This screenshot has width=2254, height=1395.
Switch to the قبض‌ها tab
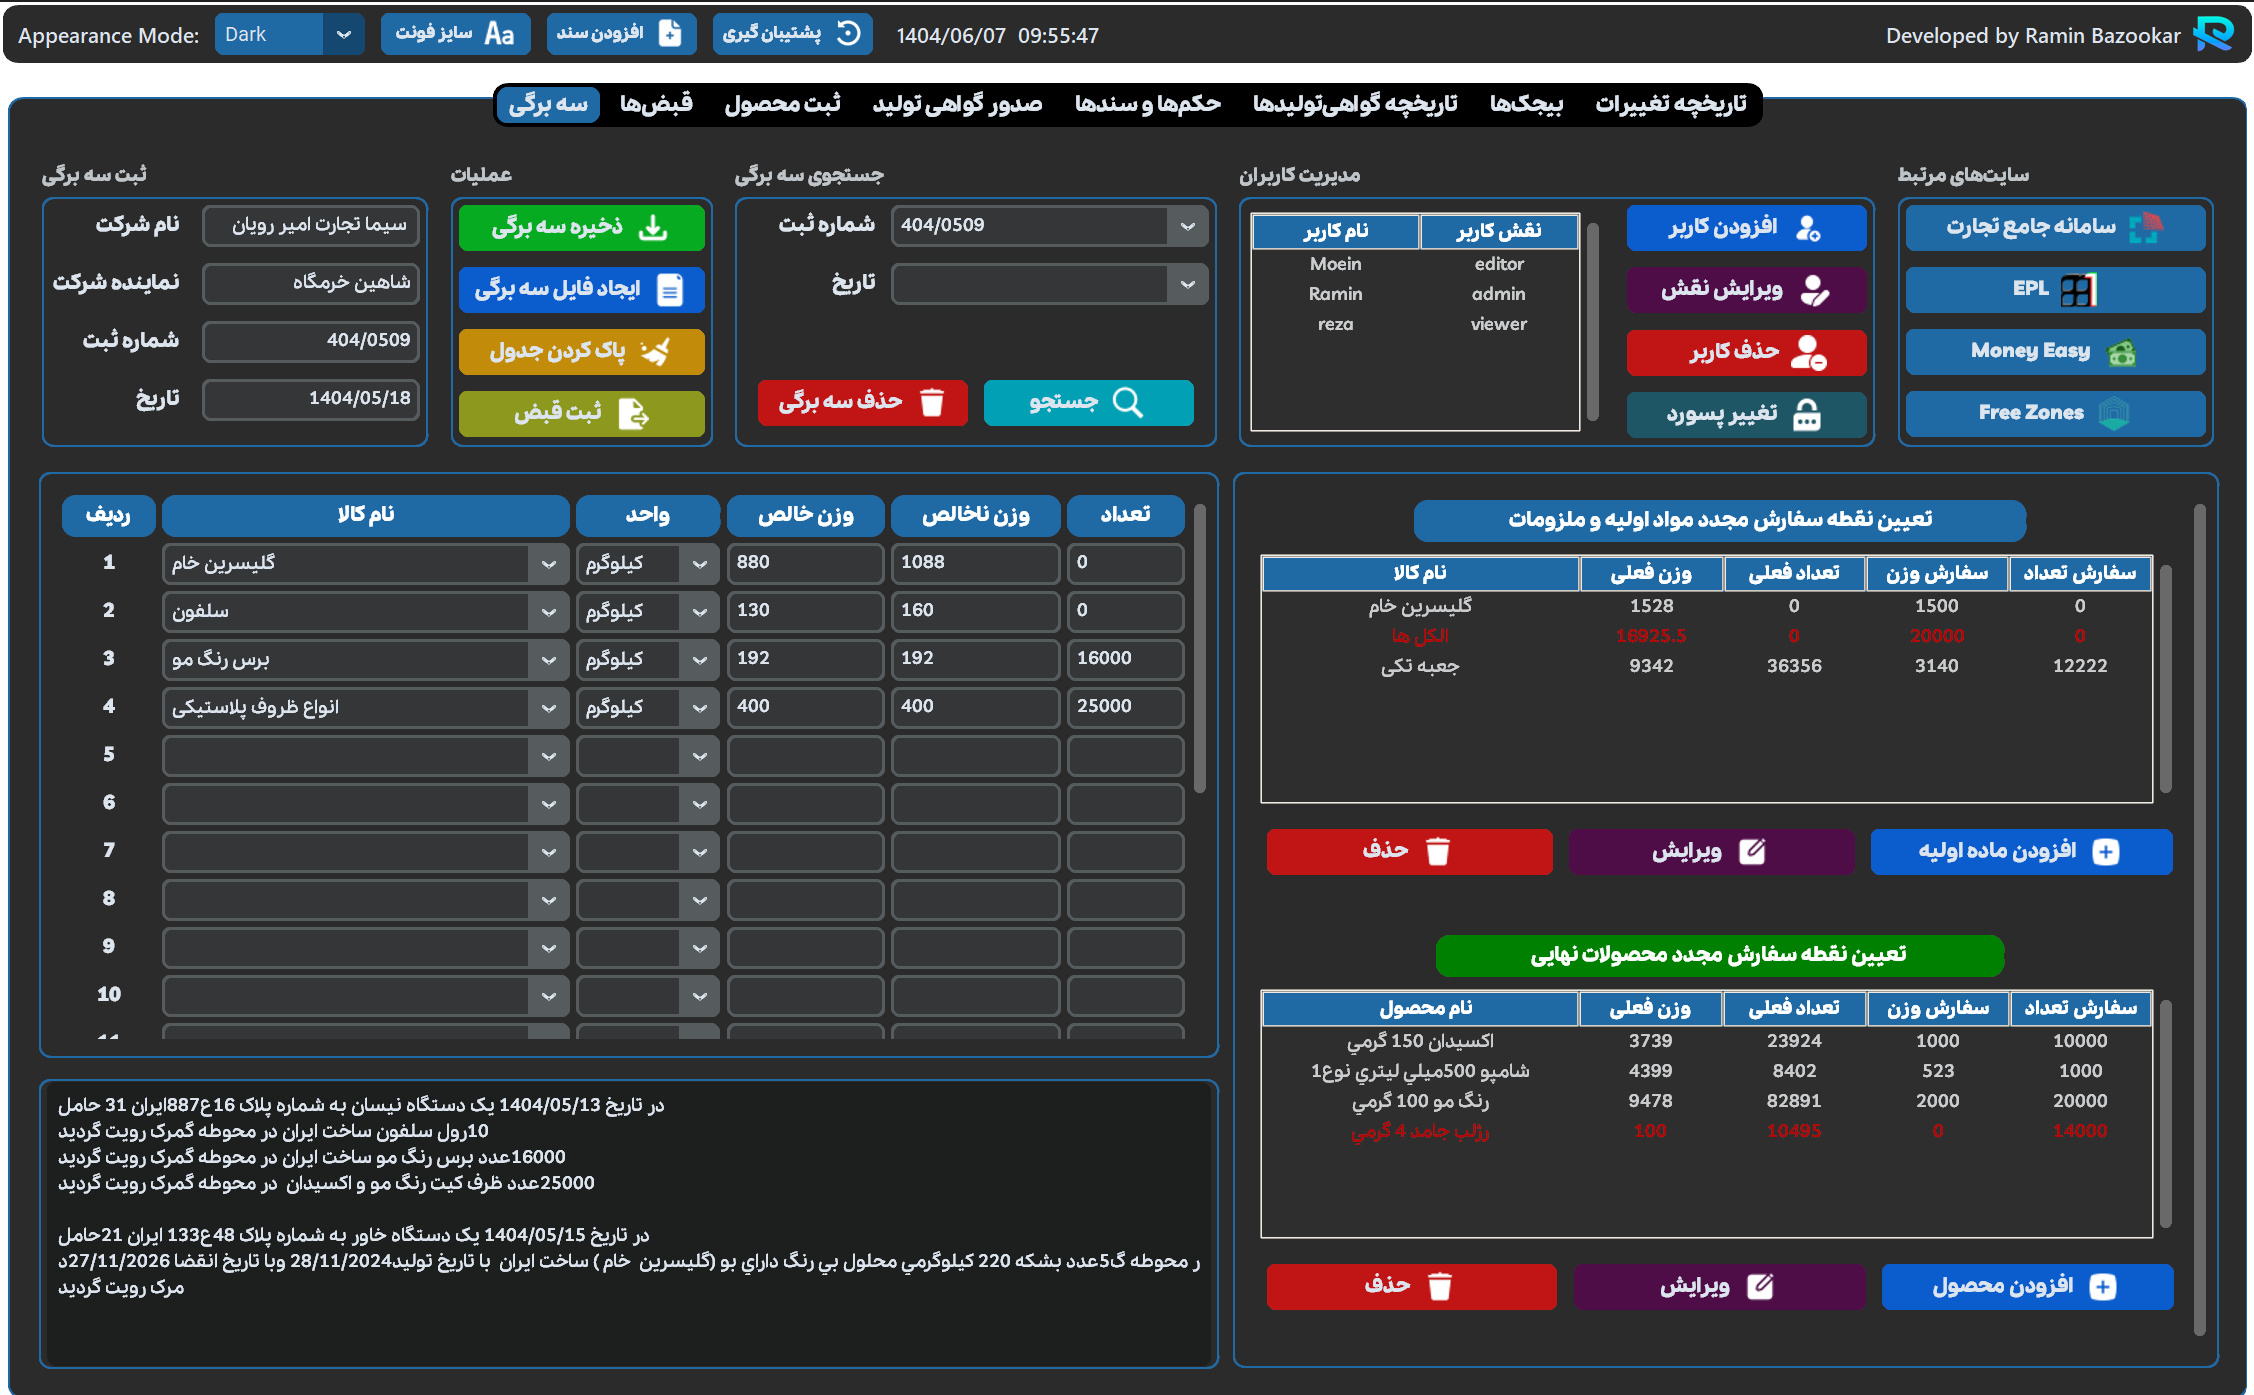click(655, 104)
